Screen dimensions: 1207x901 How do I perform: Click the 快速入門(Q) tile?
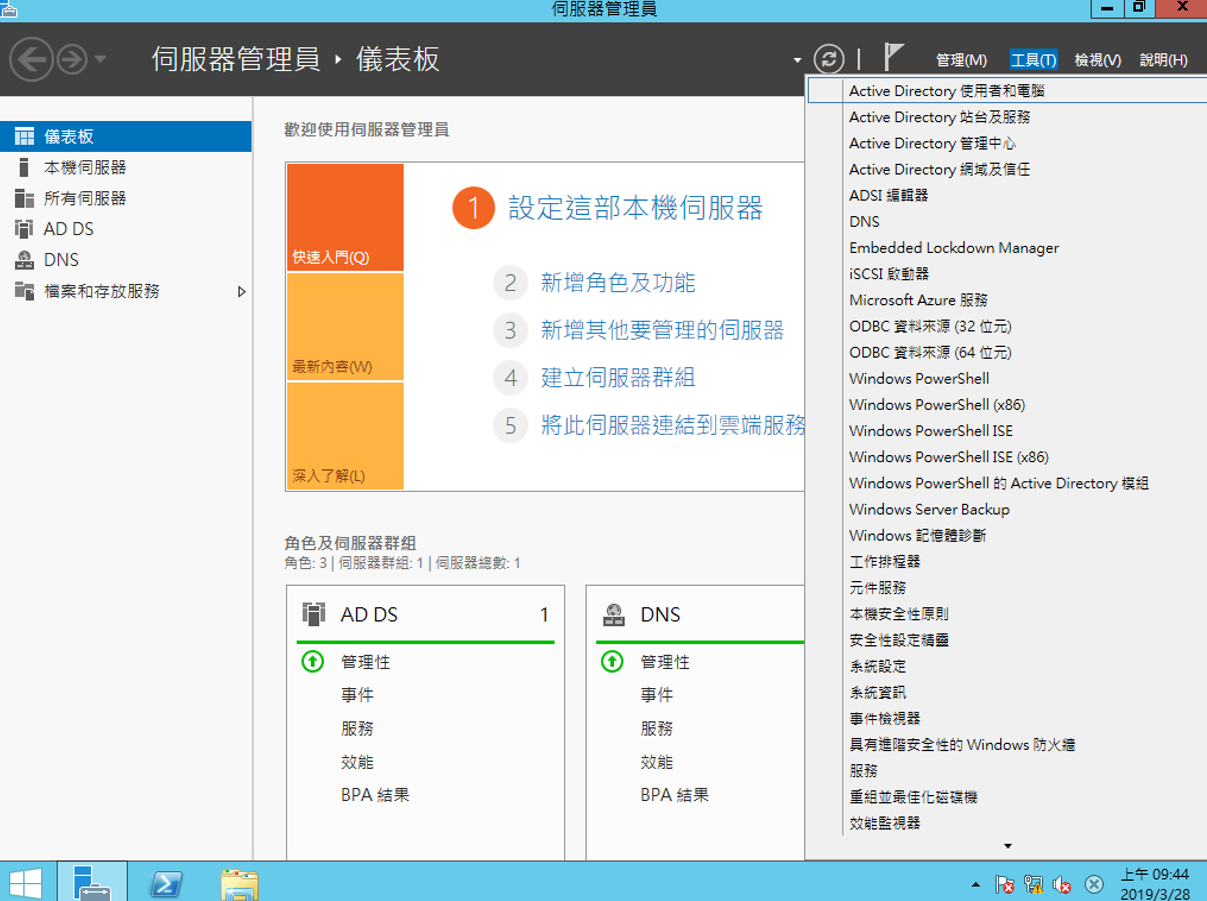coord(345,217)
